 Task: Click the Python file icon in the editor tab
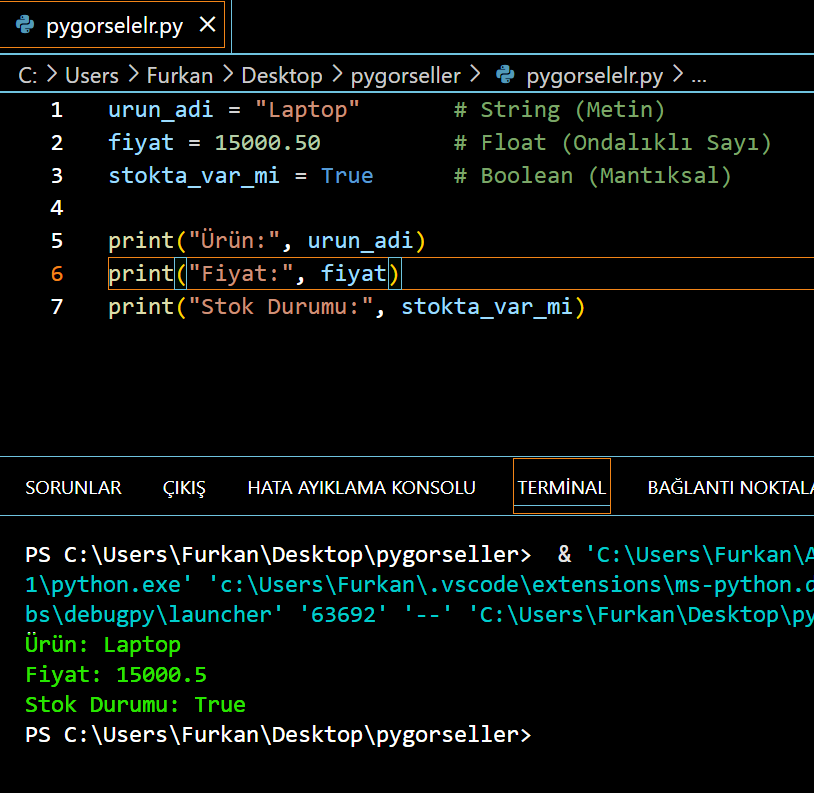point(24,26)
